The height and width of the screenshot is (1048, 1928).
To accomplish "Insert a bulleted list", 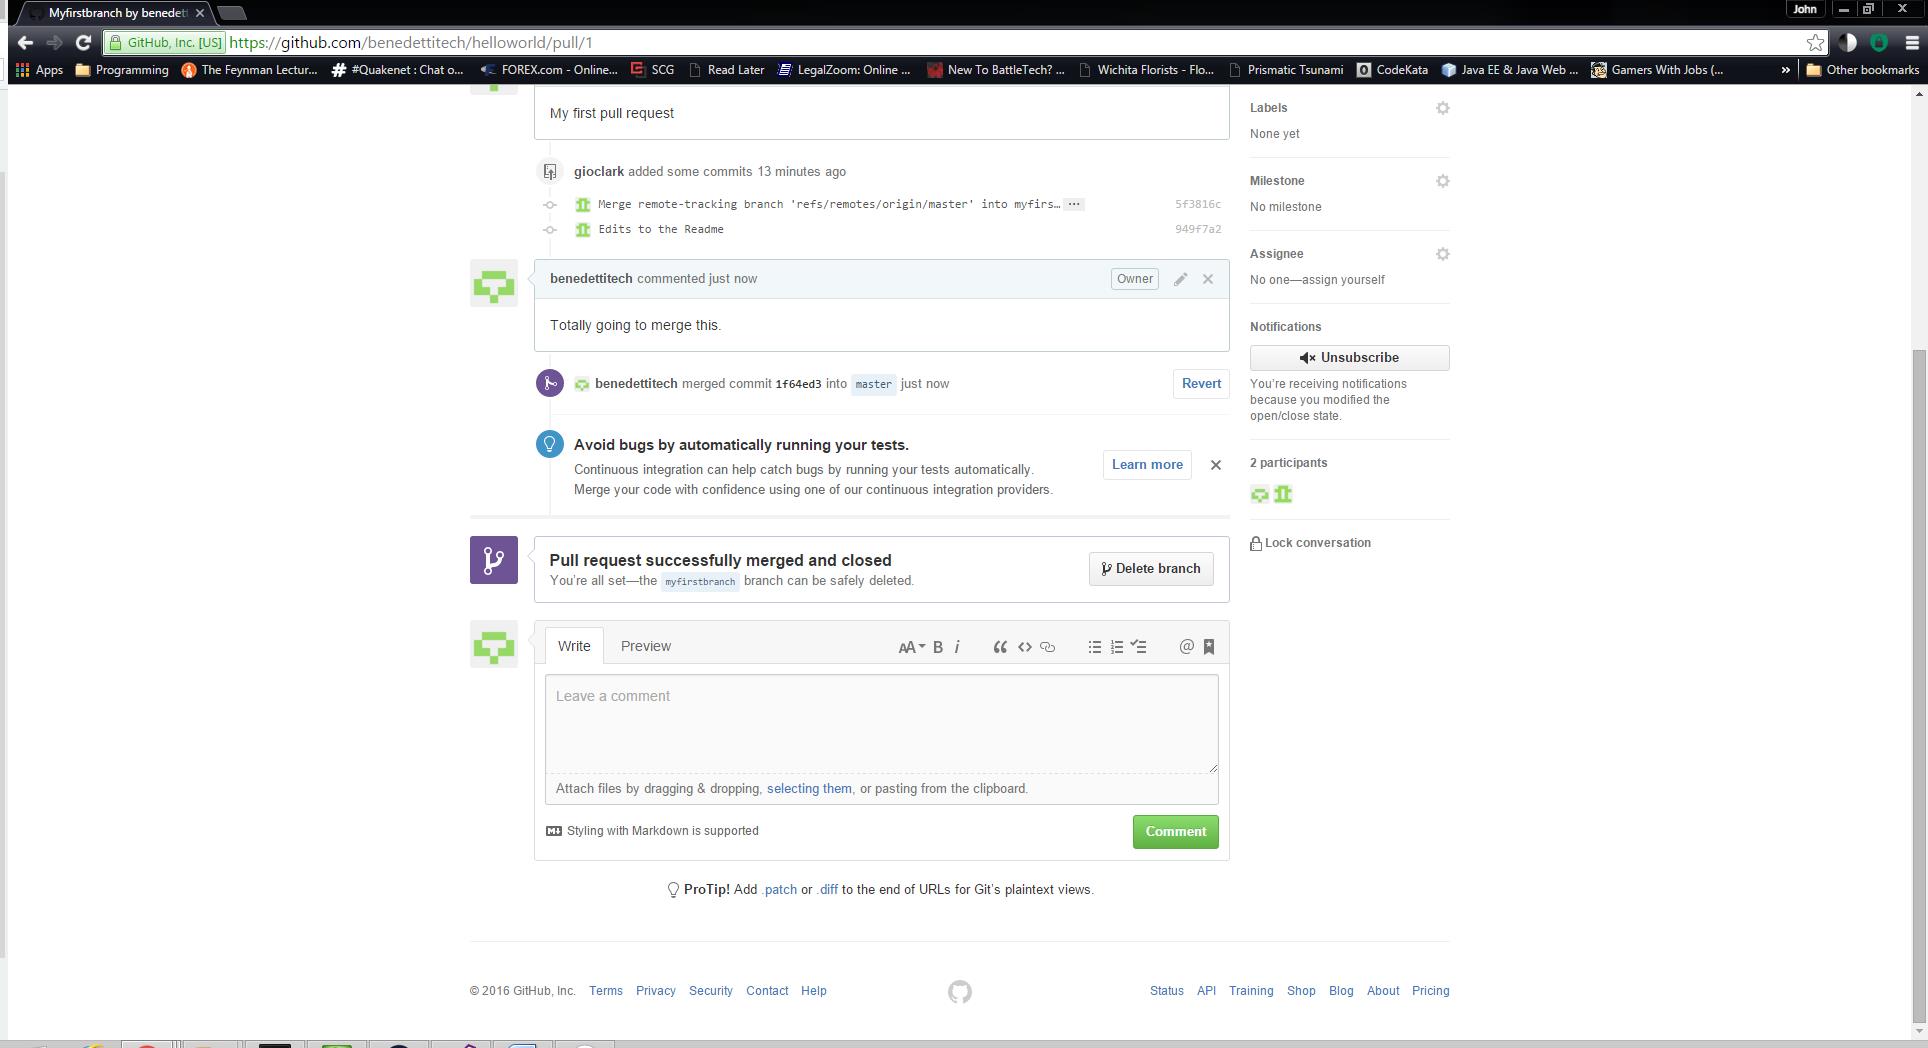I will pyautogui.click(x=1095, y=647).
